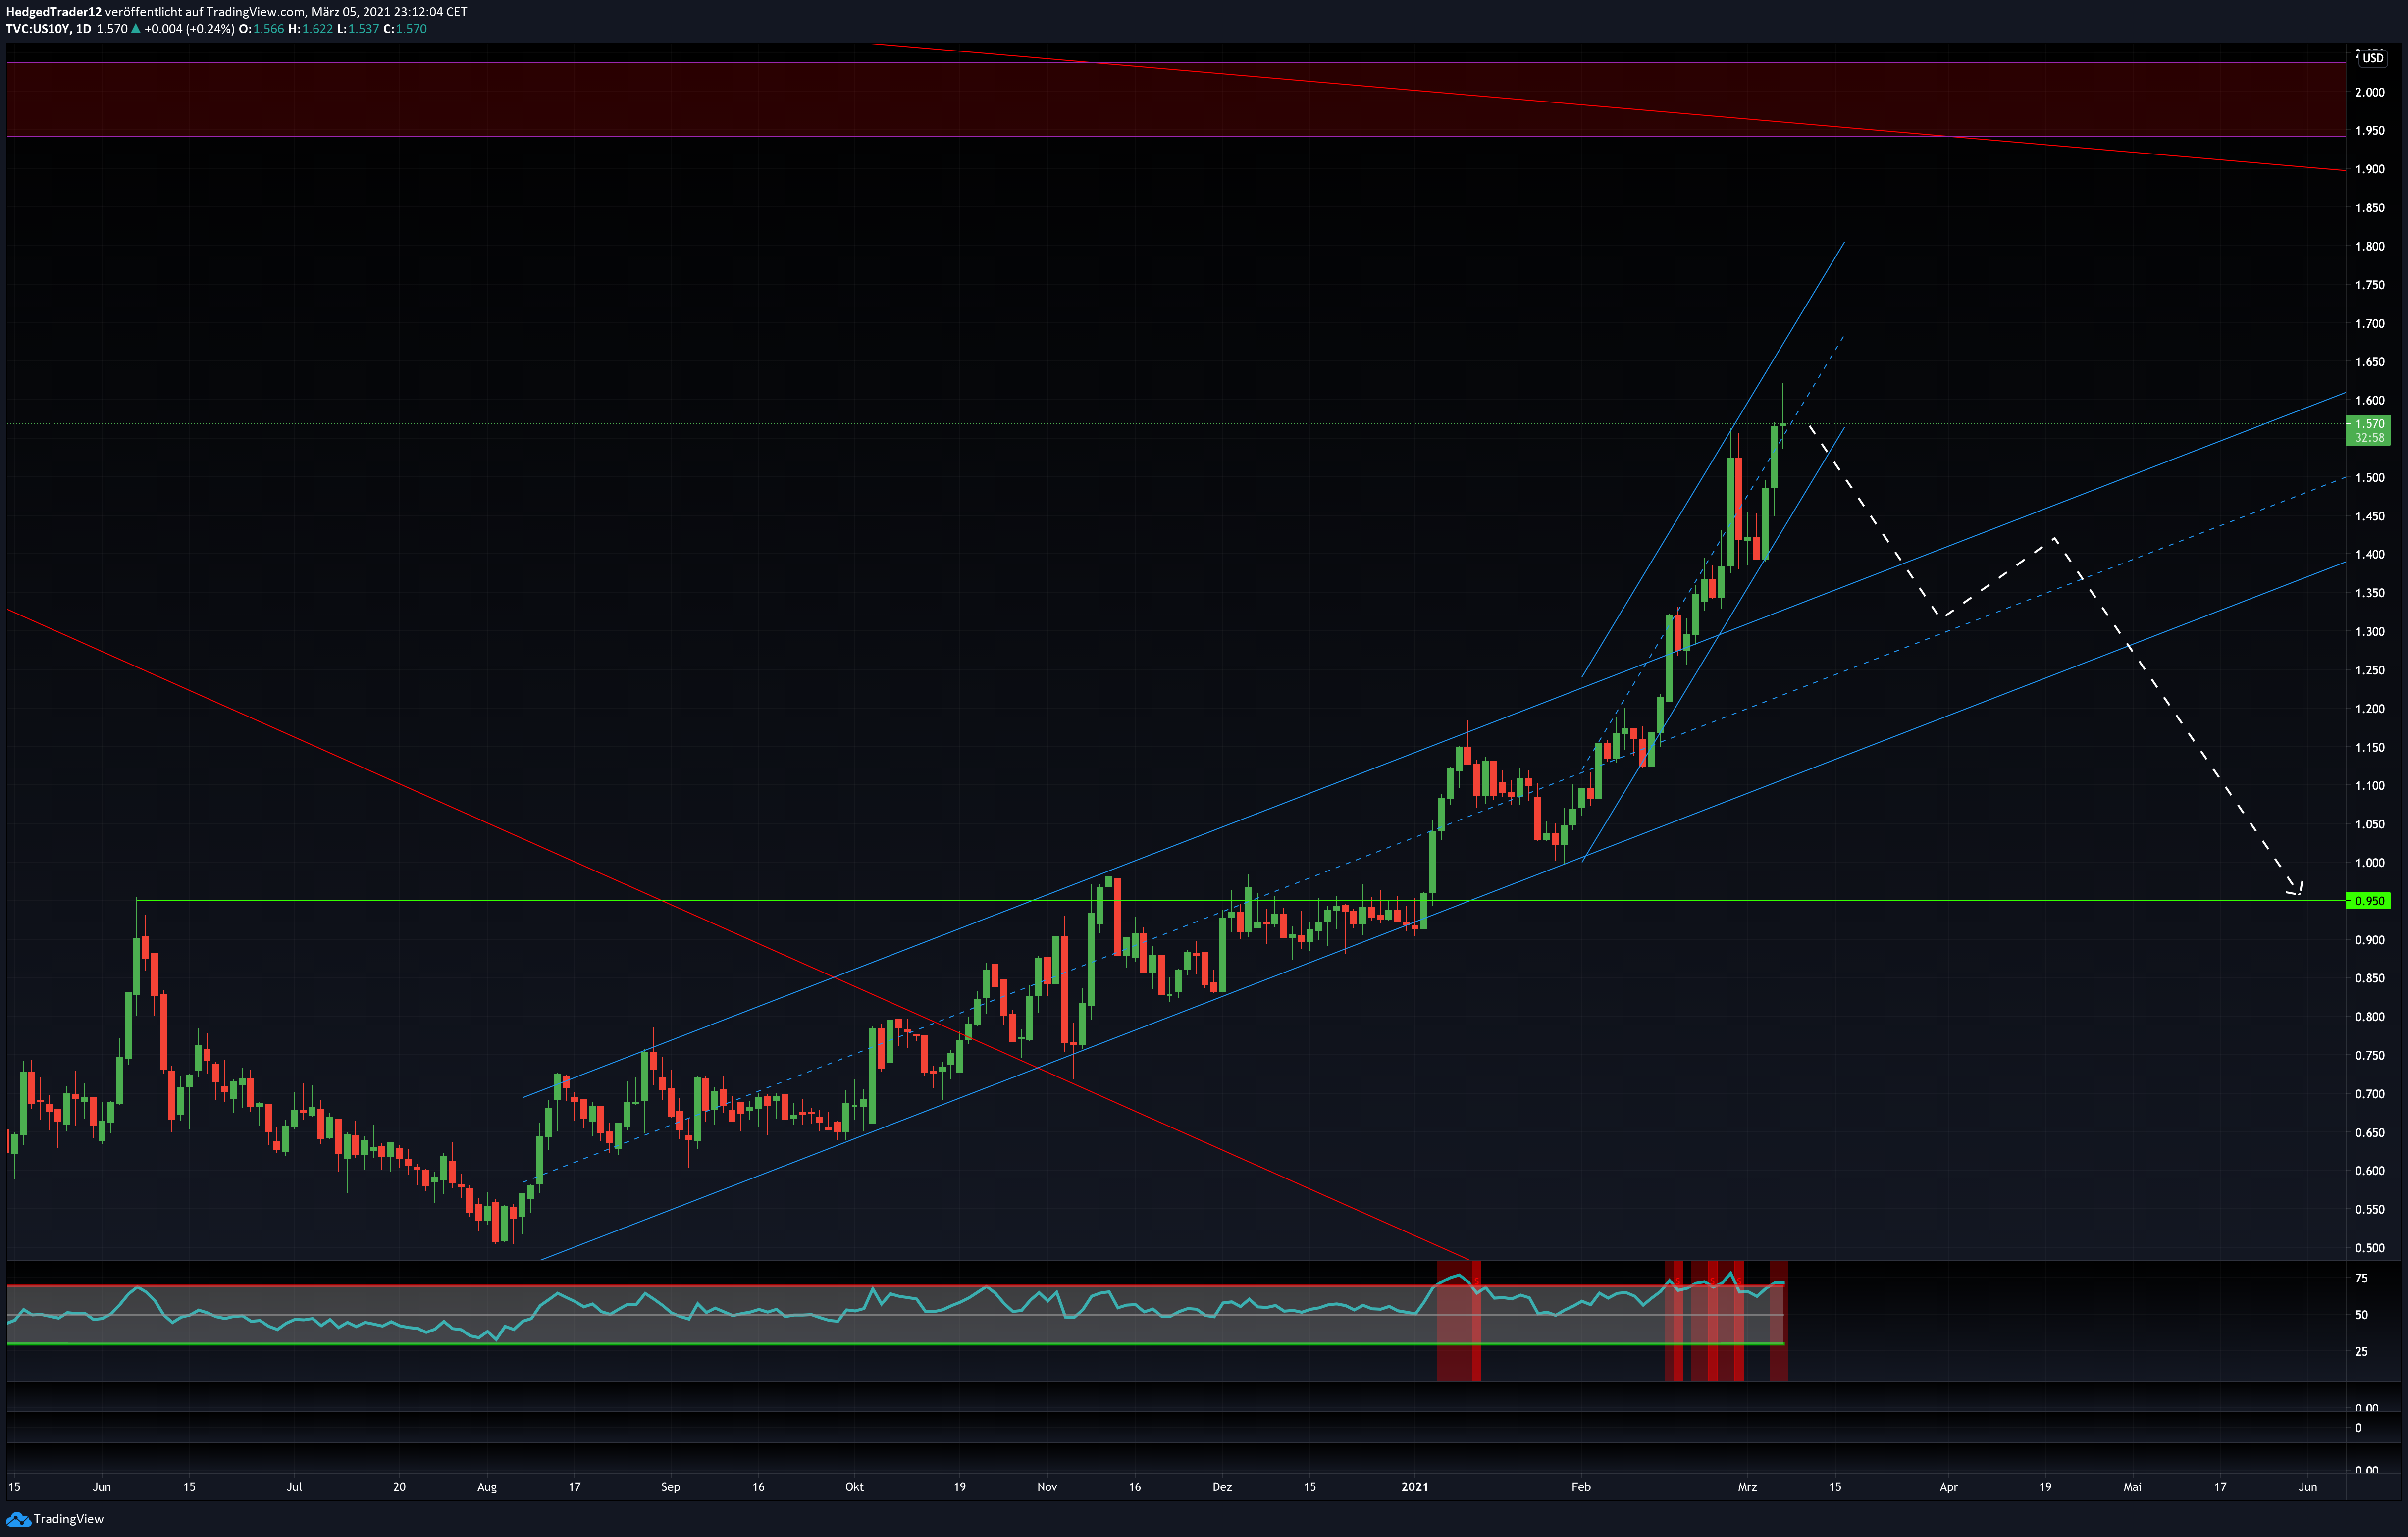Click the Dez label on time axis
2408x1537 pixels.
pos(1222,1487)
